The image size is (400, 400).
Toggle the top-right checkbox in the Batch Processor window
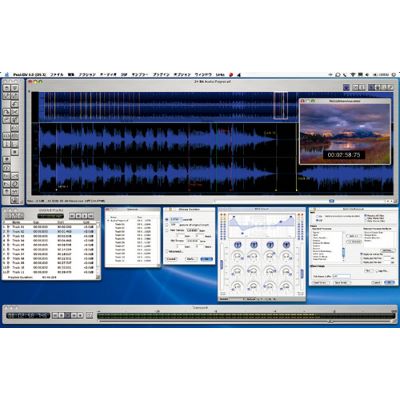pos(366,216)
